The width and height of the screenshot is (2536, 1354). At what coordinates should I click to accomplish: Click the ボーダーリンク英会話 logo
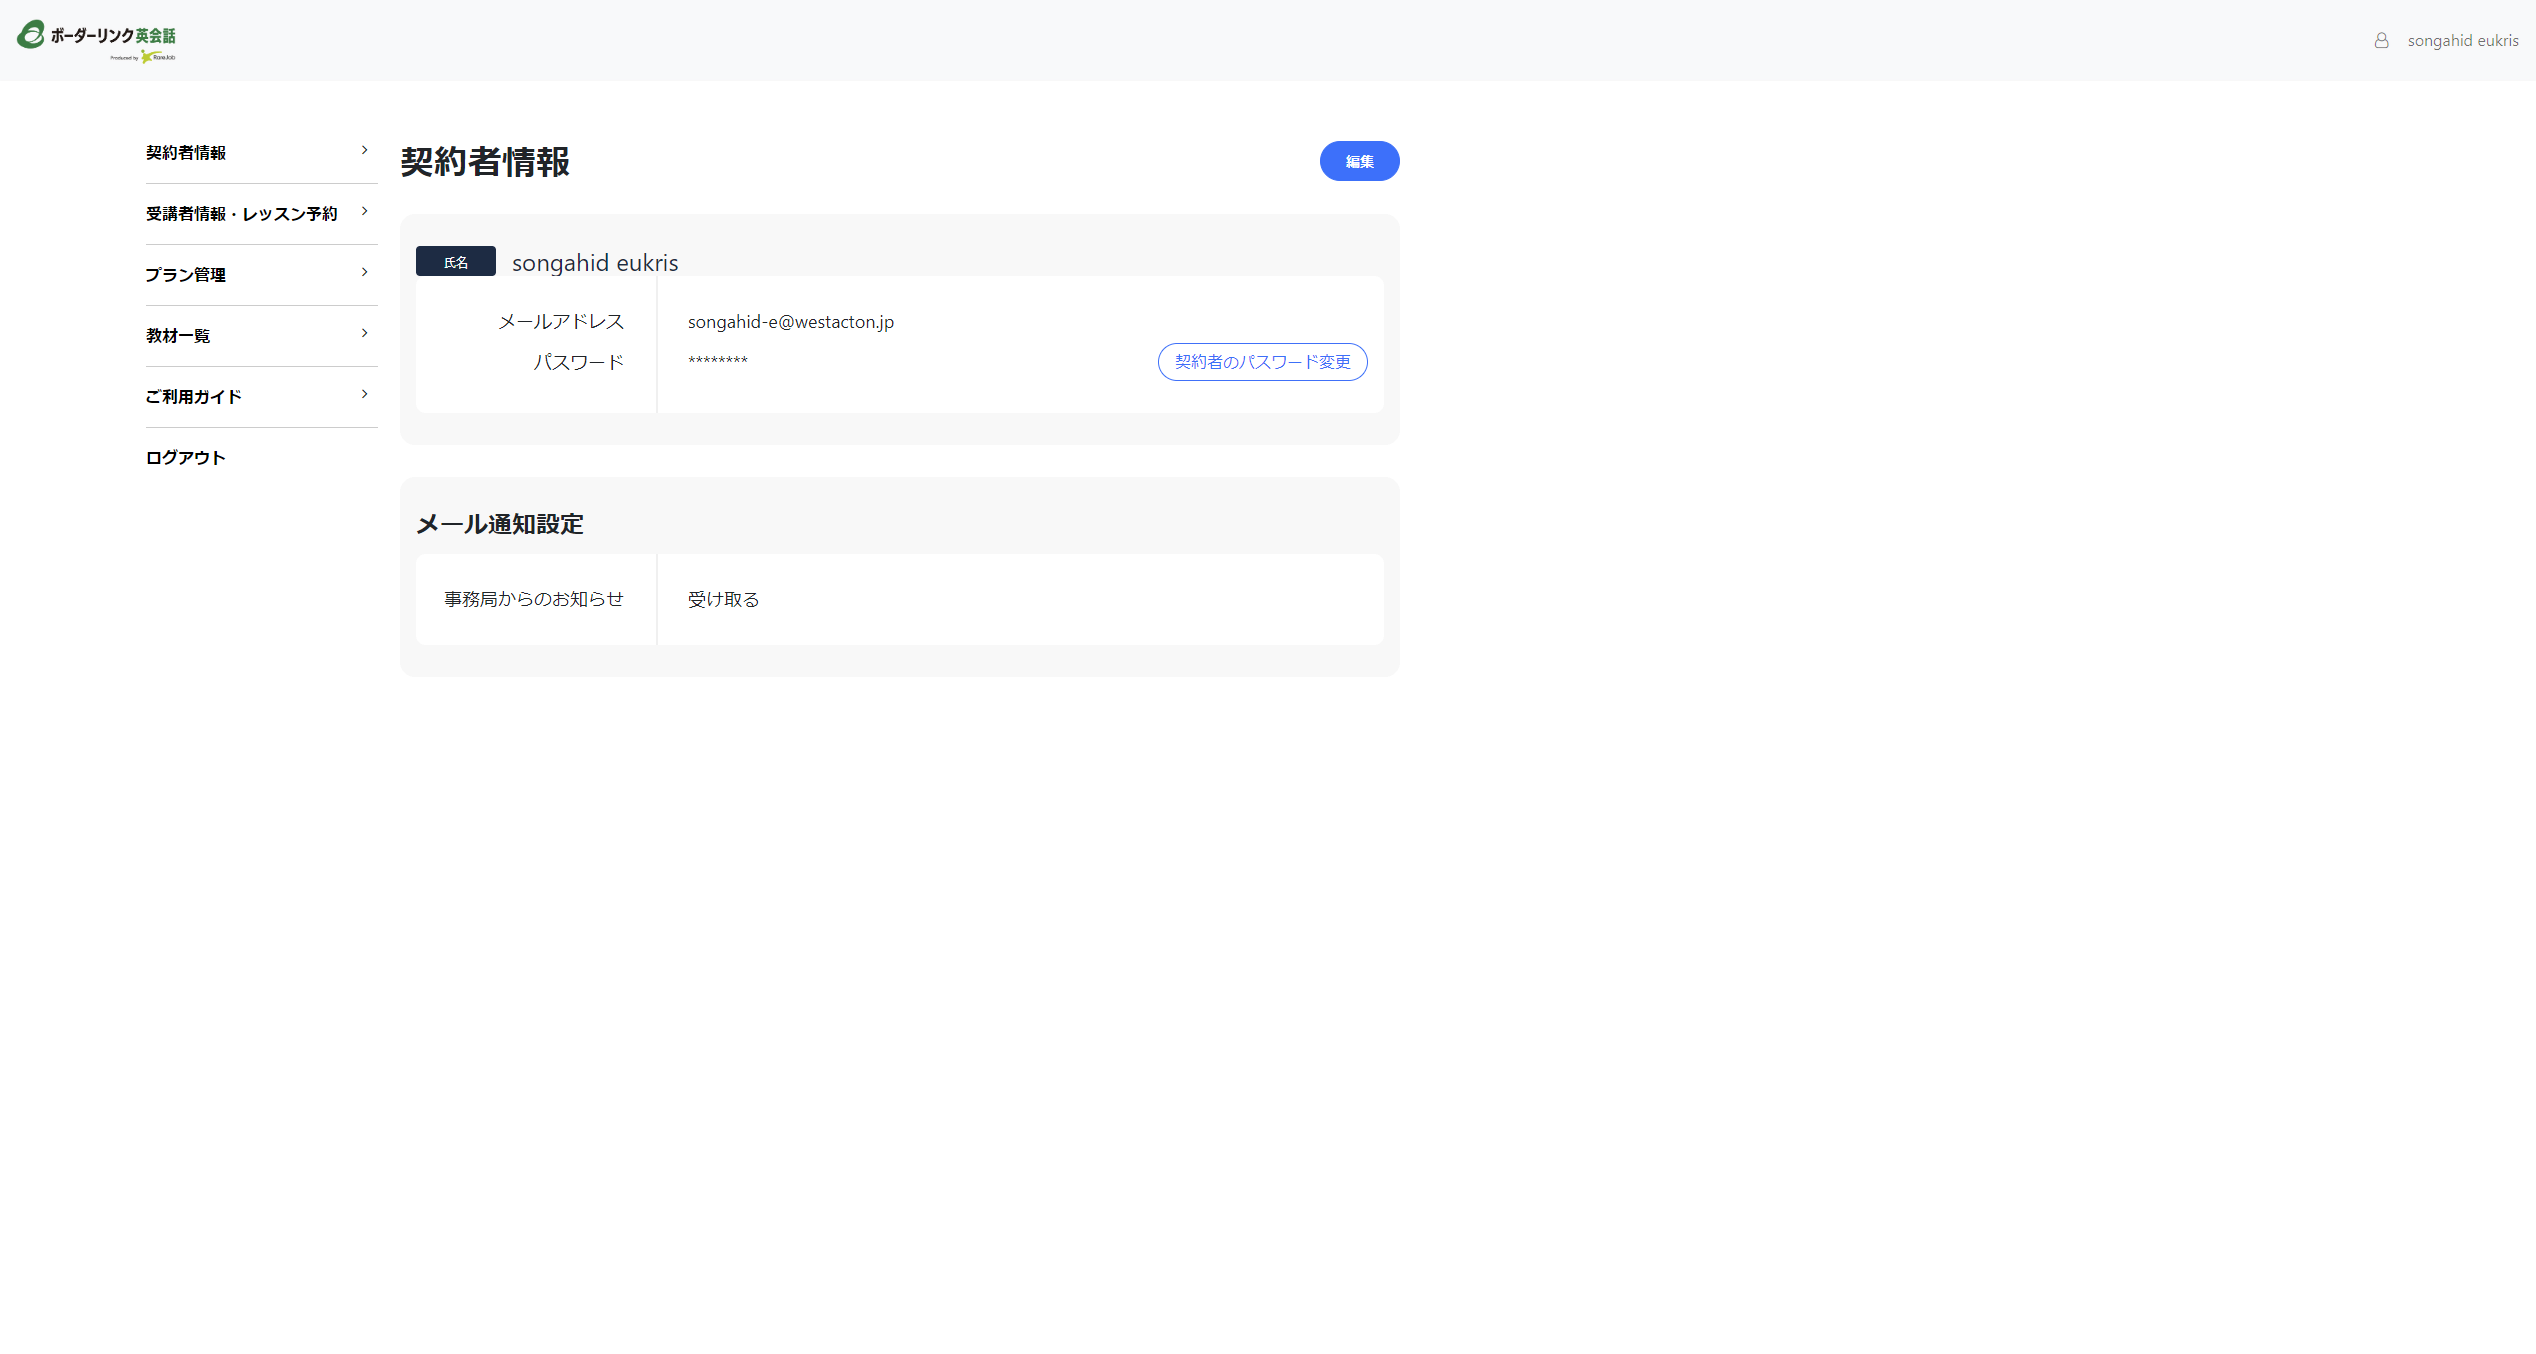pos(96,40)
